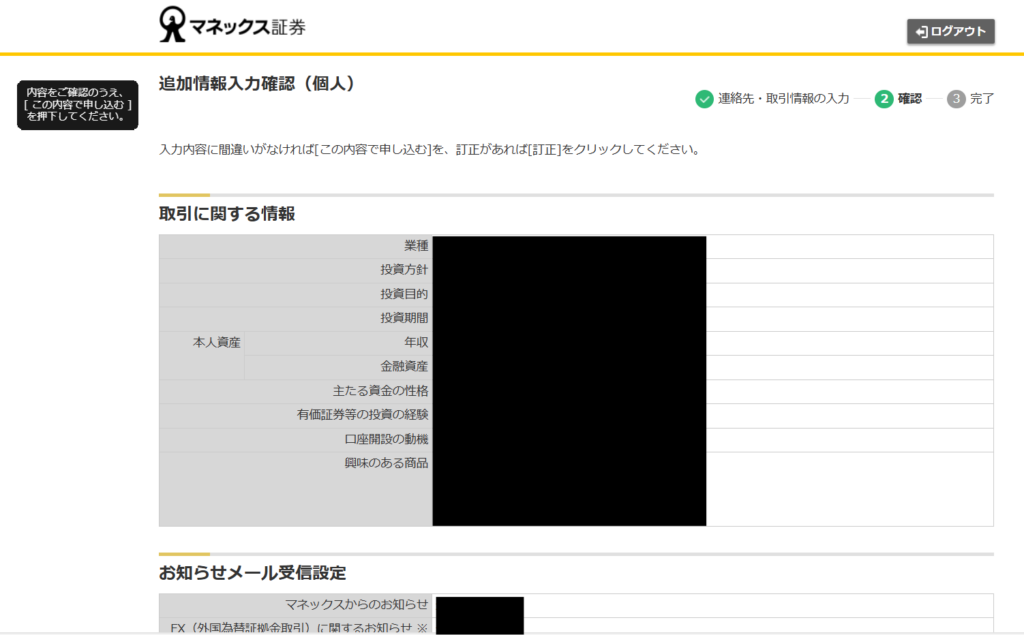
Task: Click the gray step 3 circle
Action: pos(956,99)
